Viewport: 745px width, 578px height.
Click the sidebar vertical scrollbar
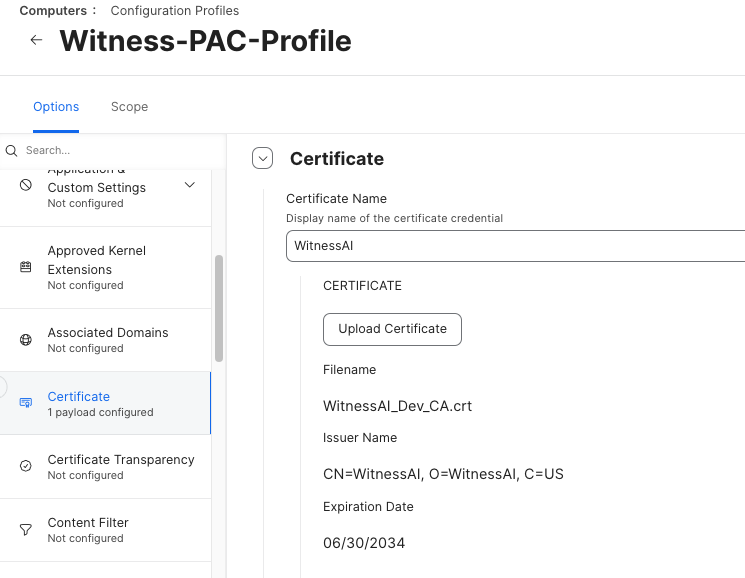pyautogui.click(x=219, y=308)
